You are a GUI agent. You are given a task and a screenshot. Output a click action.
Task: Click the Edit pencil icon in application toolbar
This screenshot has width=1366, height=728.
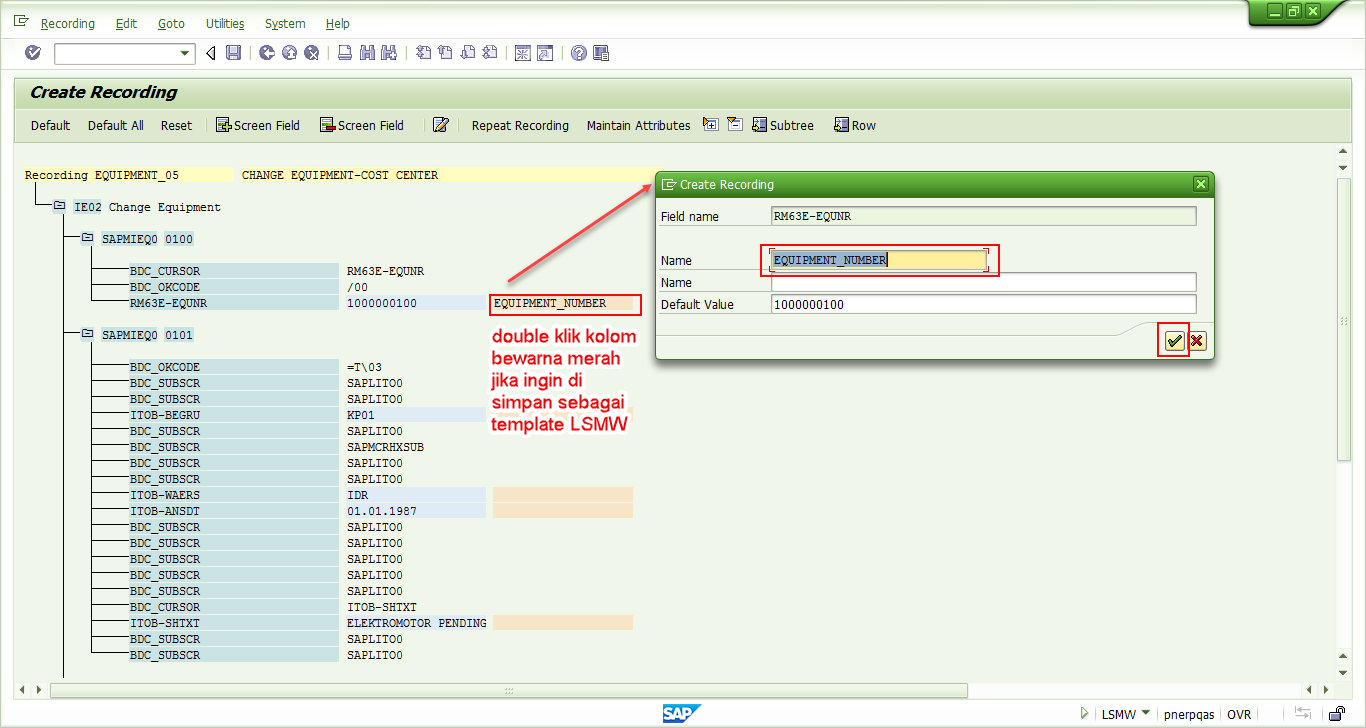point(440,125)
